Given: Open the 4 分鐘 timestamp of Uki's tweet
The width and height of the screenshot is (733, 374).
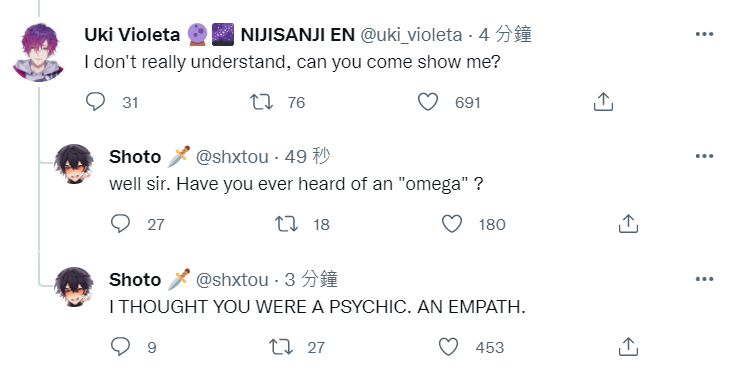Looking at the screenshot, I should pyautogui.click(x=505, y=35).
